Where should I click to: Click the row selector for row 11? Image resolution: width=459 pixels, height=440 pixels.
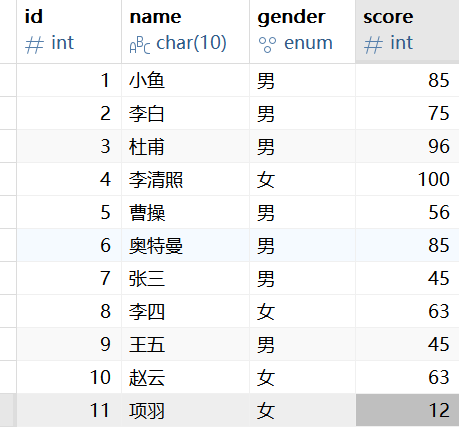(8, 410)
